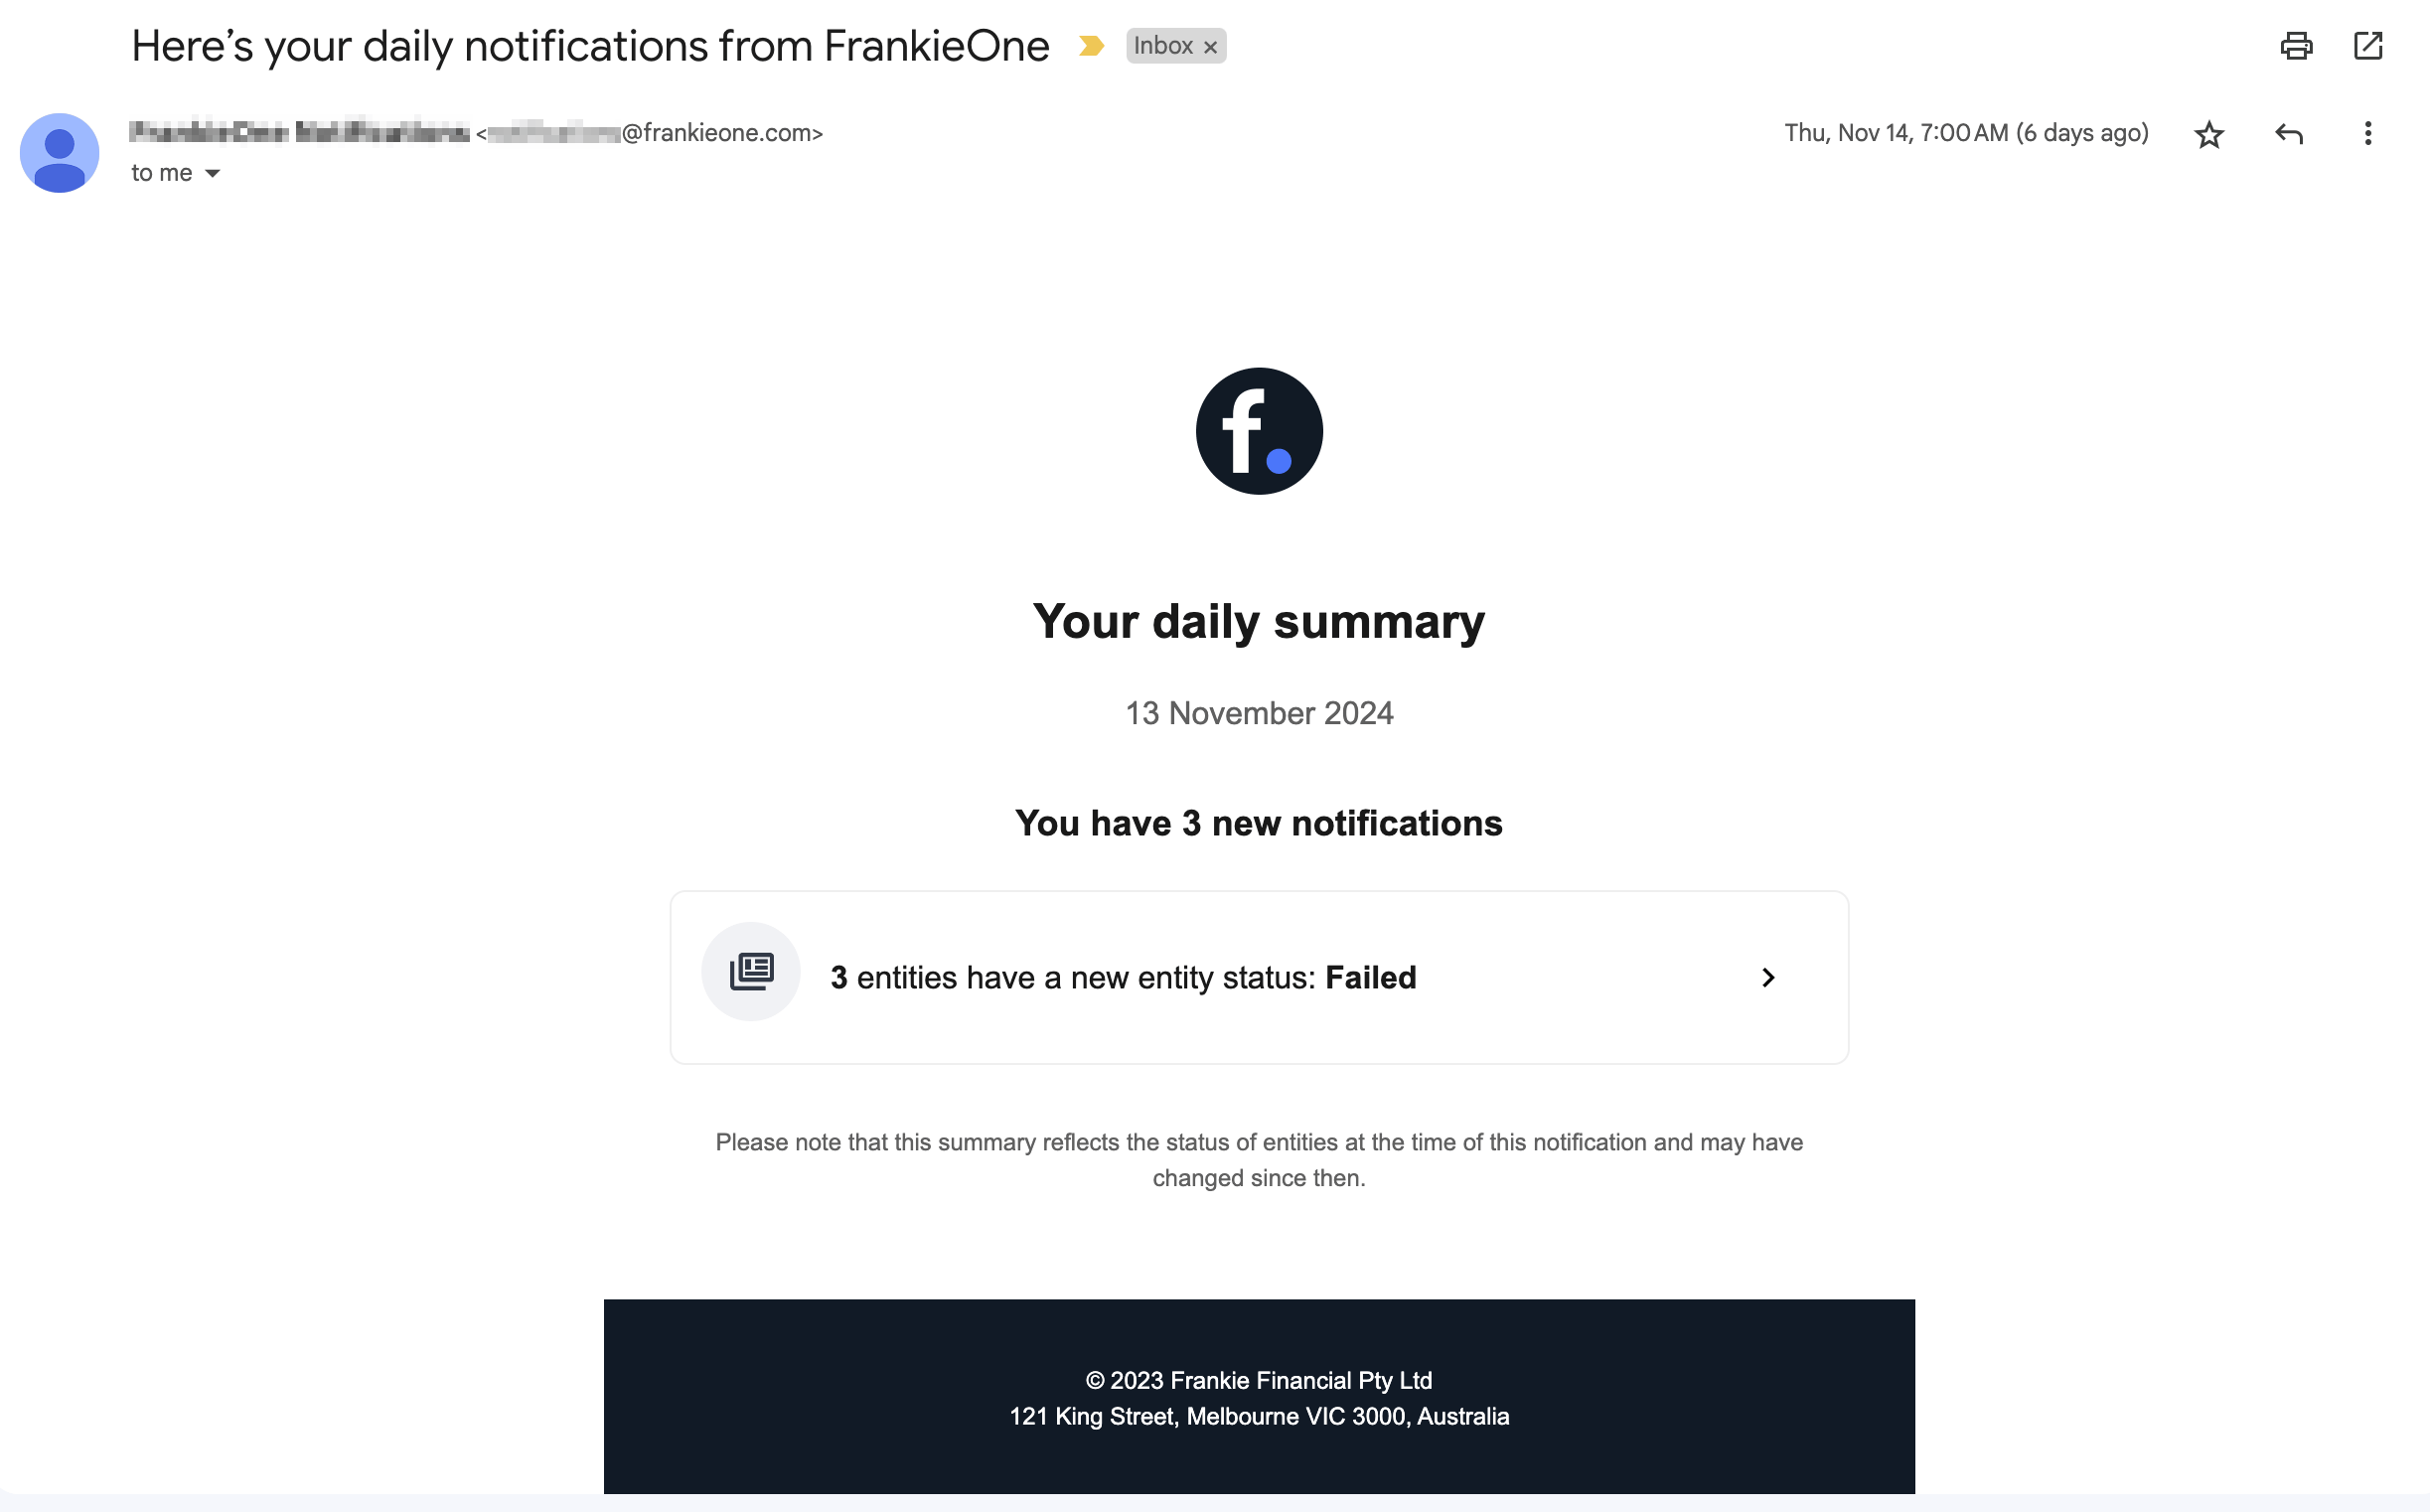2430x1512 pixels.
Task: Click the 'Your daily summary' heading
Action: (x=1258, y=622)
